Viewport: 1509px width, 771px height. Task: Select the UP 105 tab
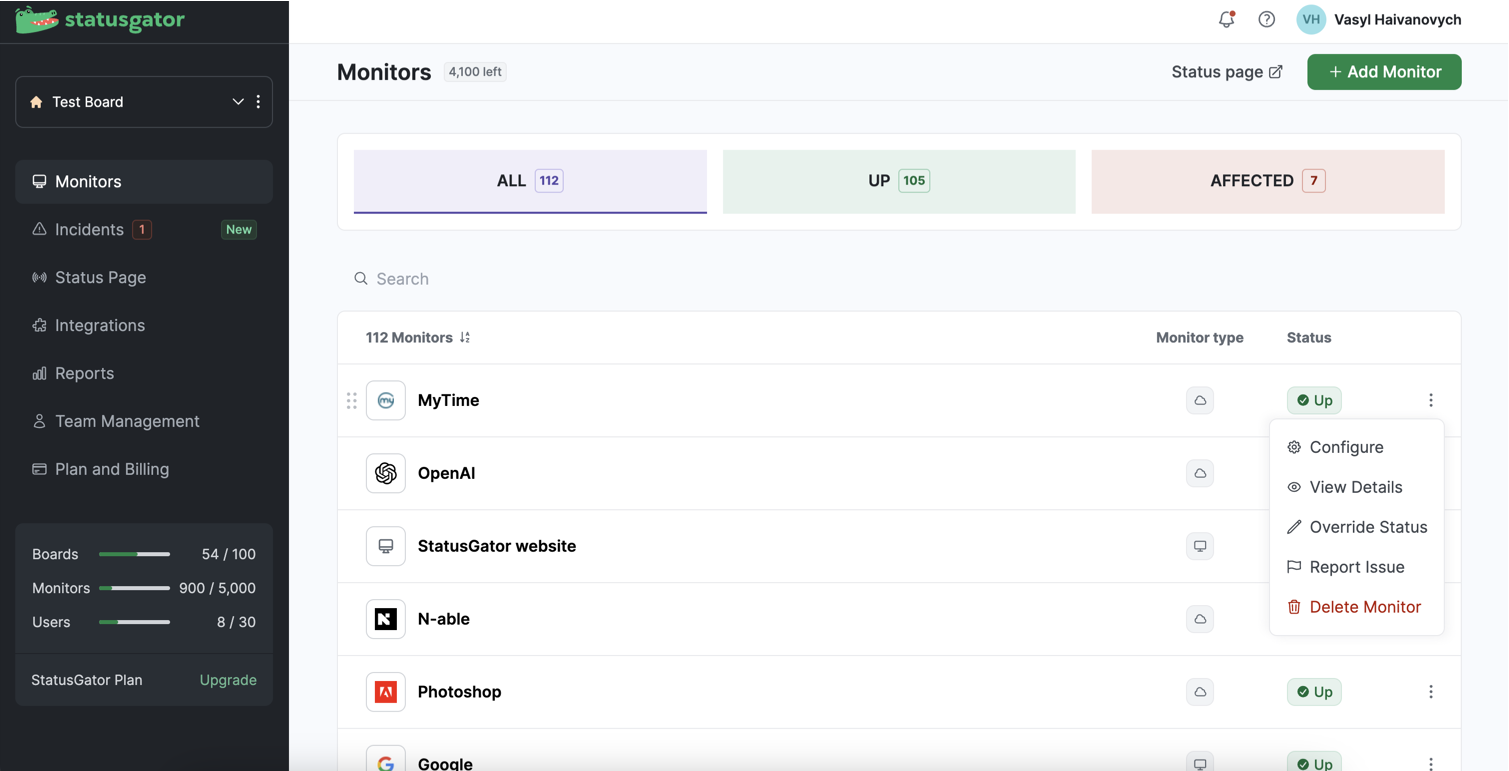click(x=899, y=181)
